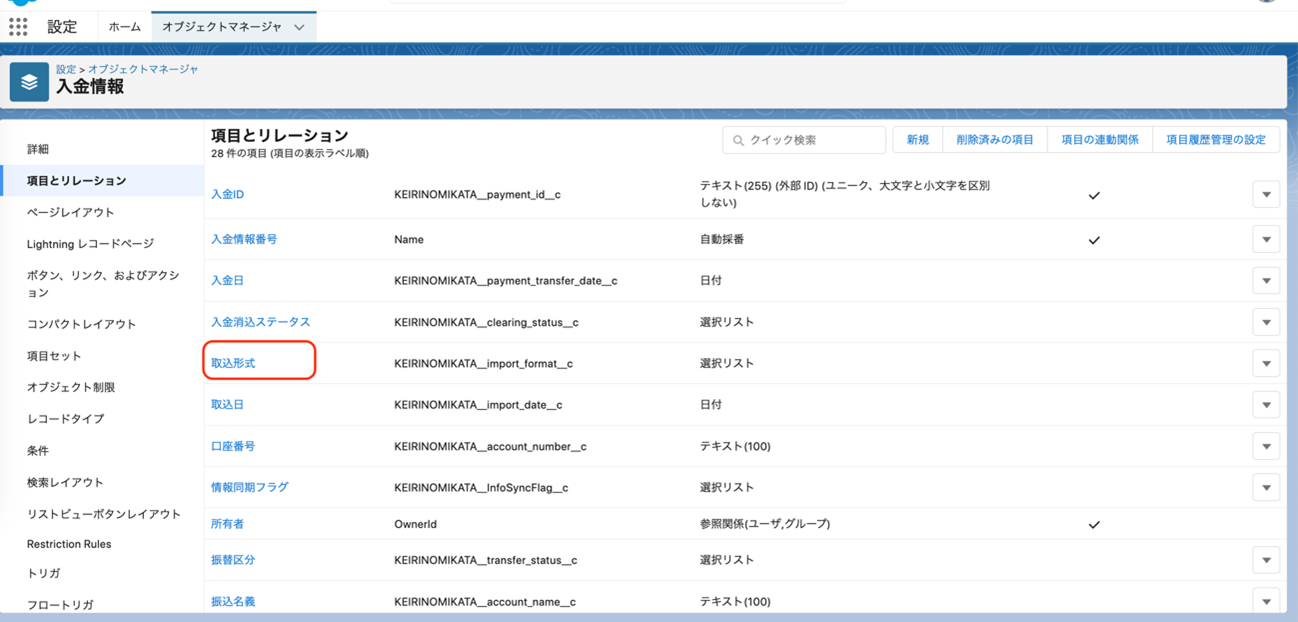
Task: Open the 取込形式 field link
Action: [x=233, y=363]
